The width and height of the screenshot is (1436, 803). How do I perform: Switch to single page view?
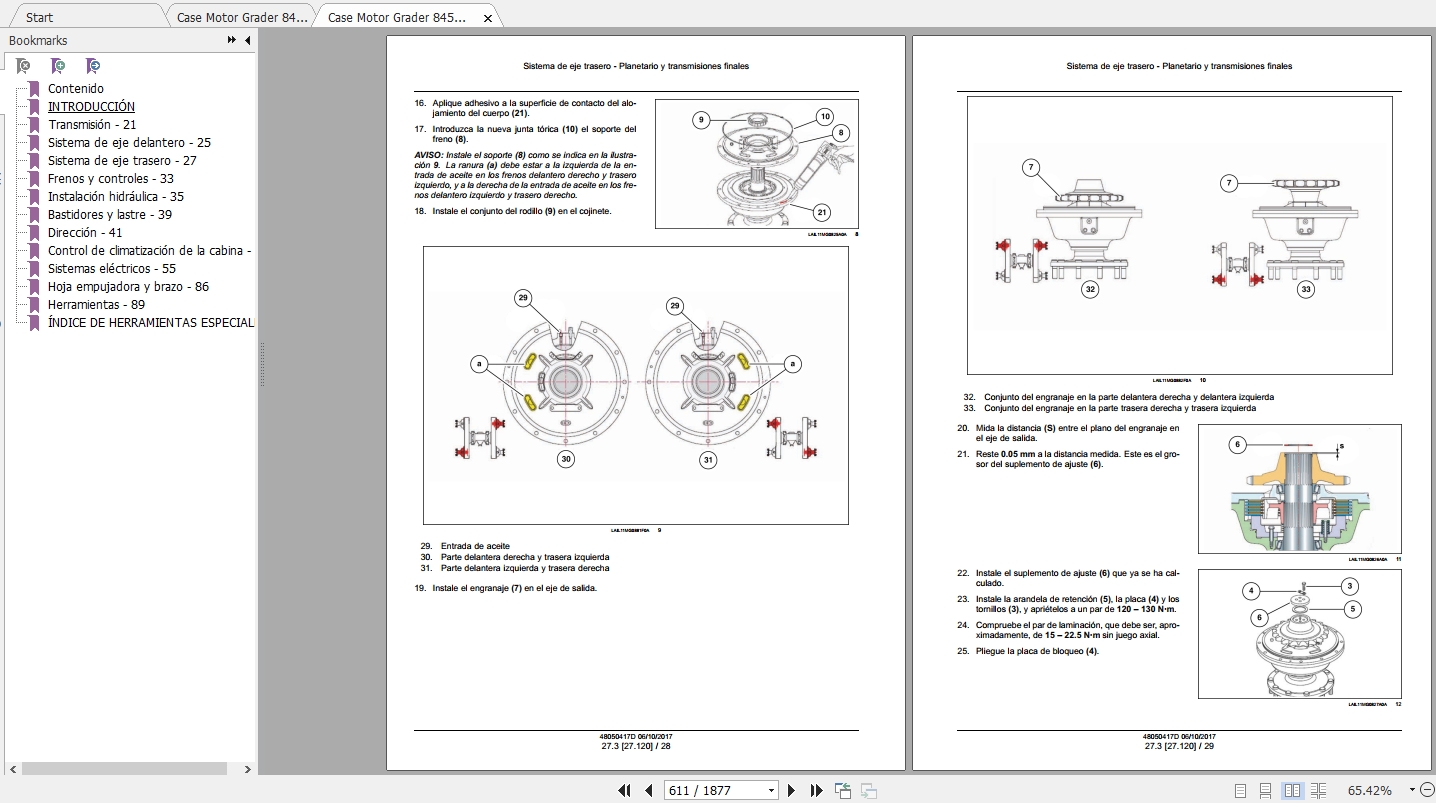point(1240,791)
